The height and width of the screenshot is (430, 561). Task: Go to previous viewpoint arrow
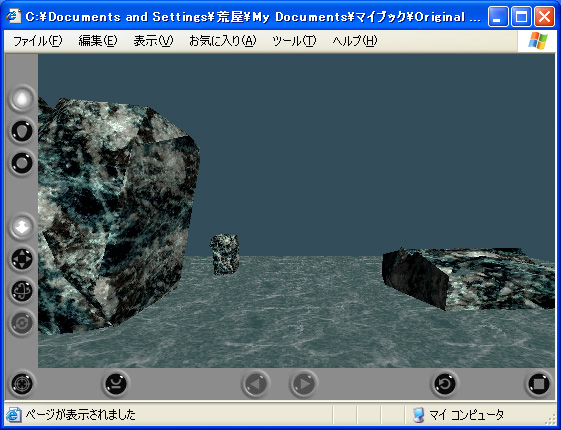click(255, 384)
